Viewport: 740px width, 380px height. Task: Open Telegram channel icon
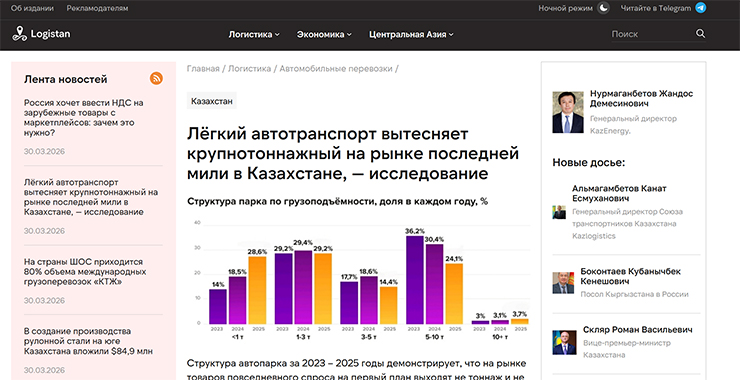click(701, 8)
